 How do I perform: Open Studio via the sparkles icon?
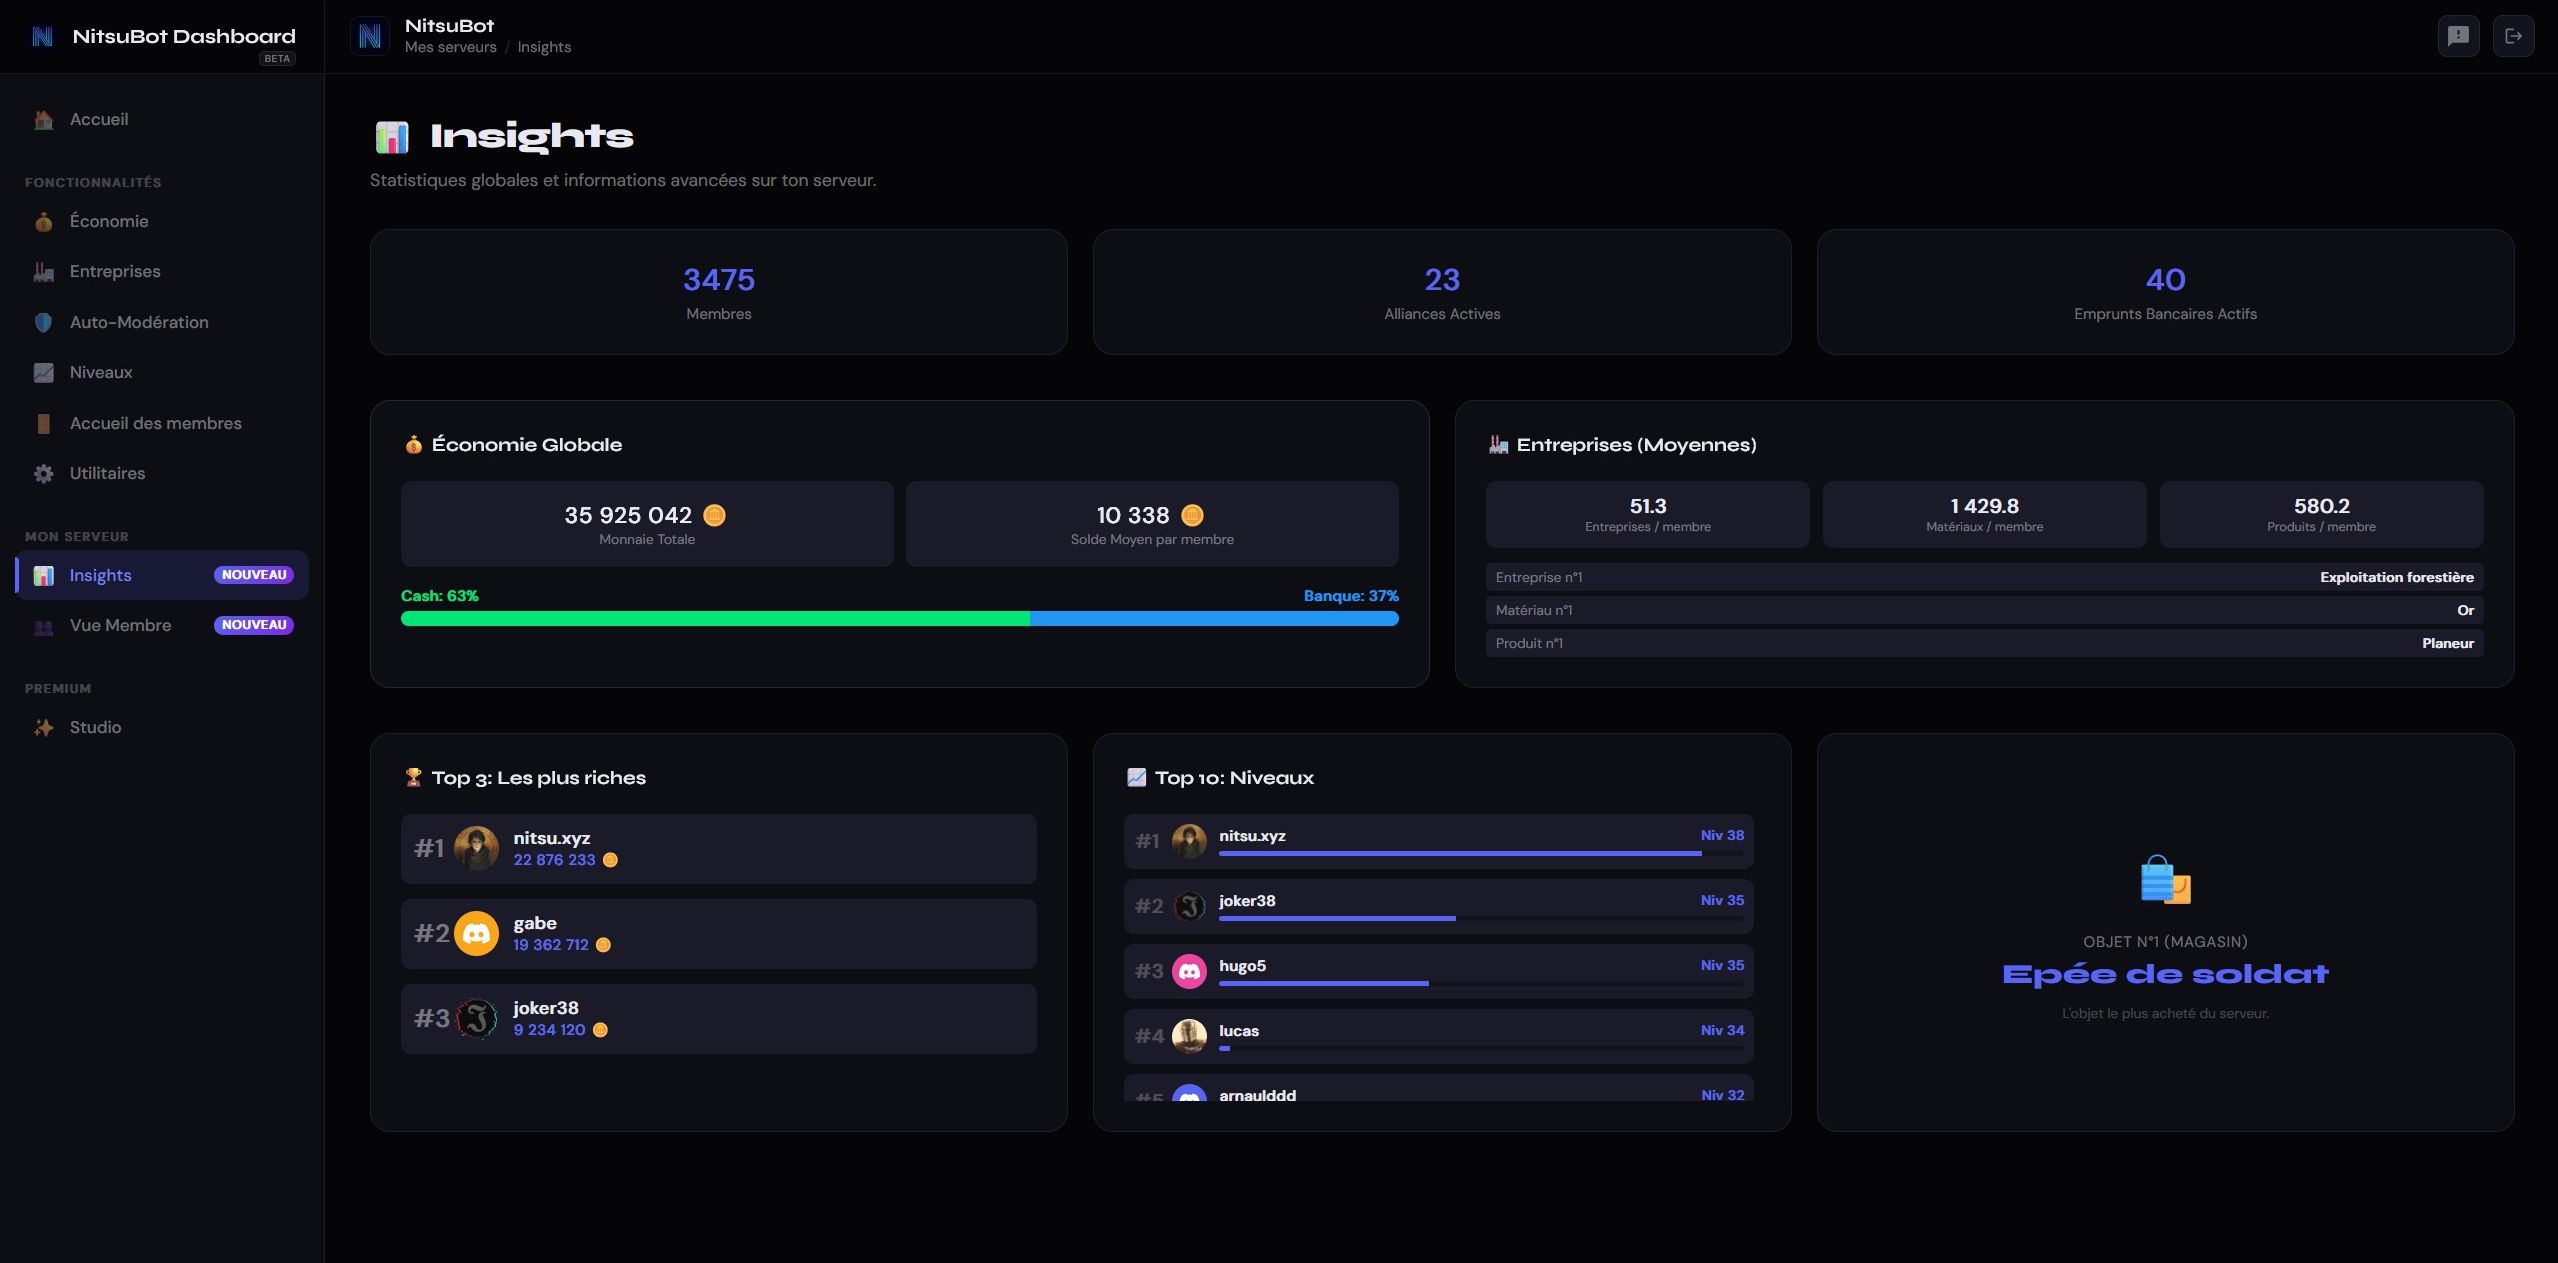pyautogui.click(x=44, y=727)
